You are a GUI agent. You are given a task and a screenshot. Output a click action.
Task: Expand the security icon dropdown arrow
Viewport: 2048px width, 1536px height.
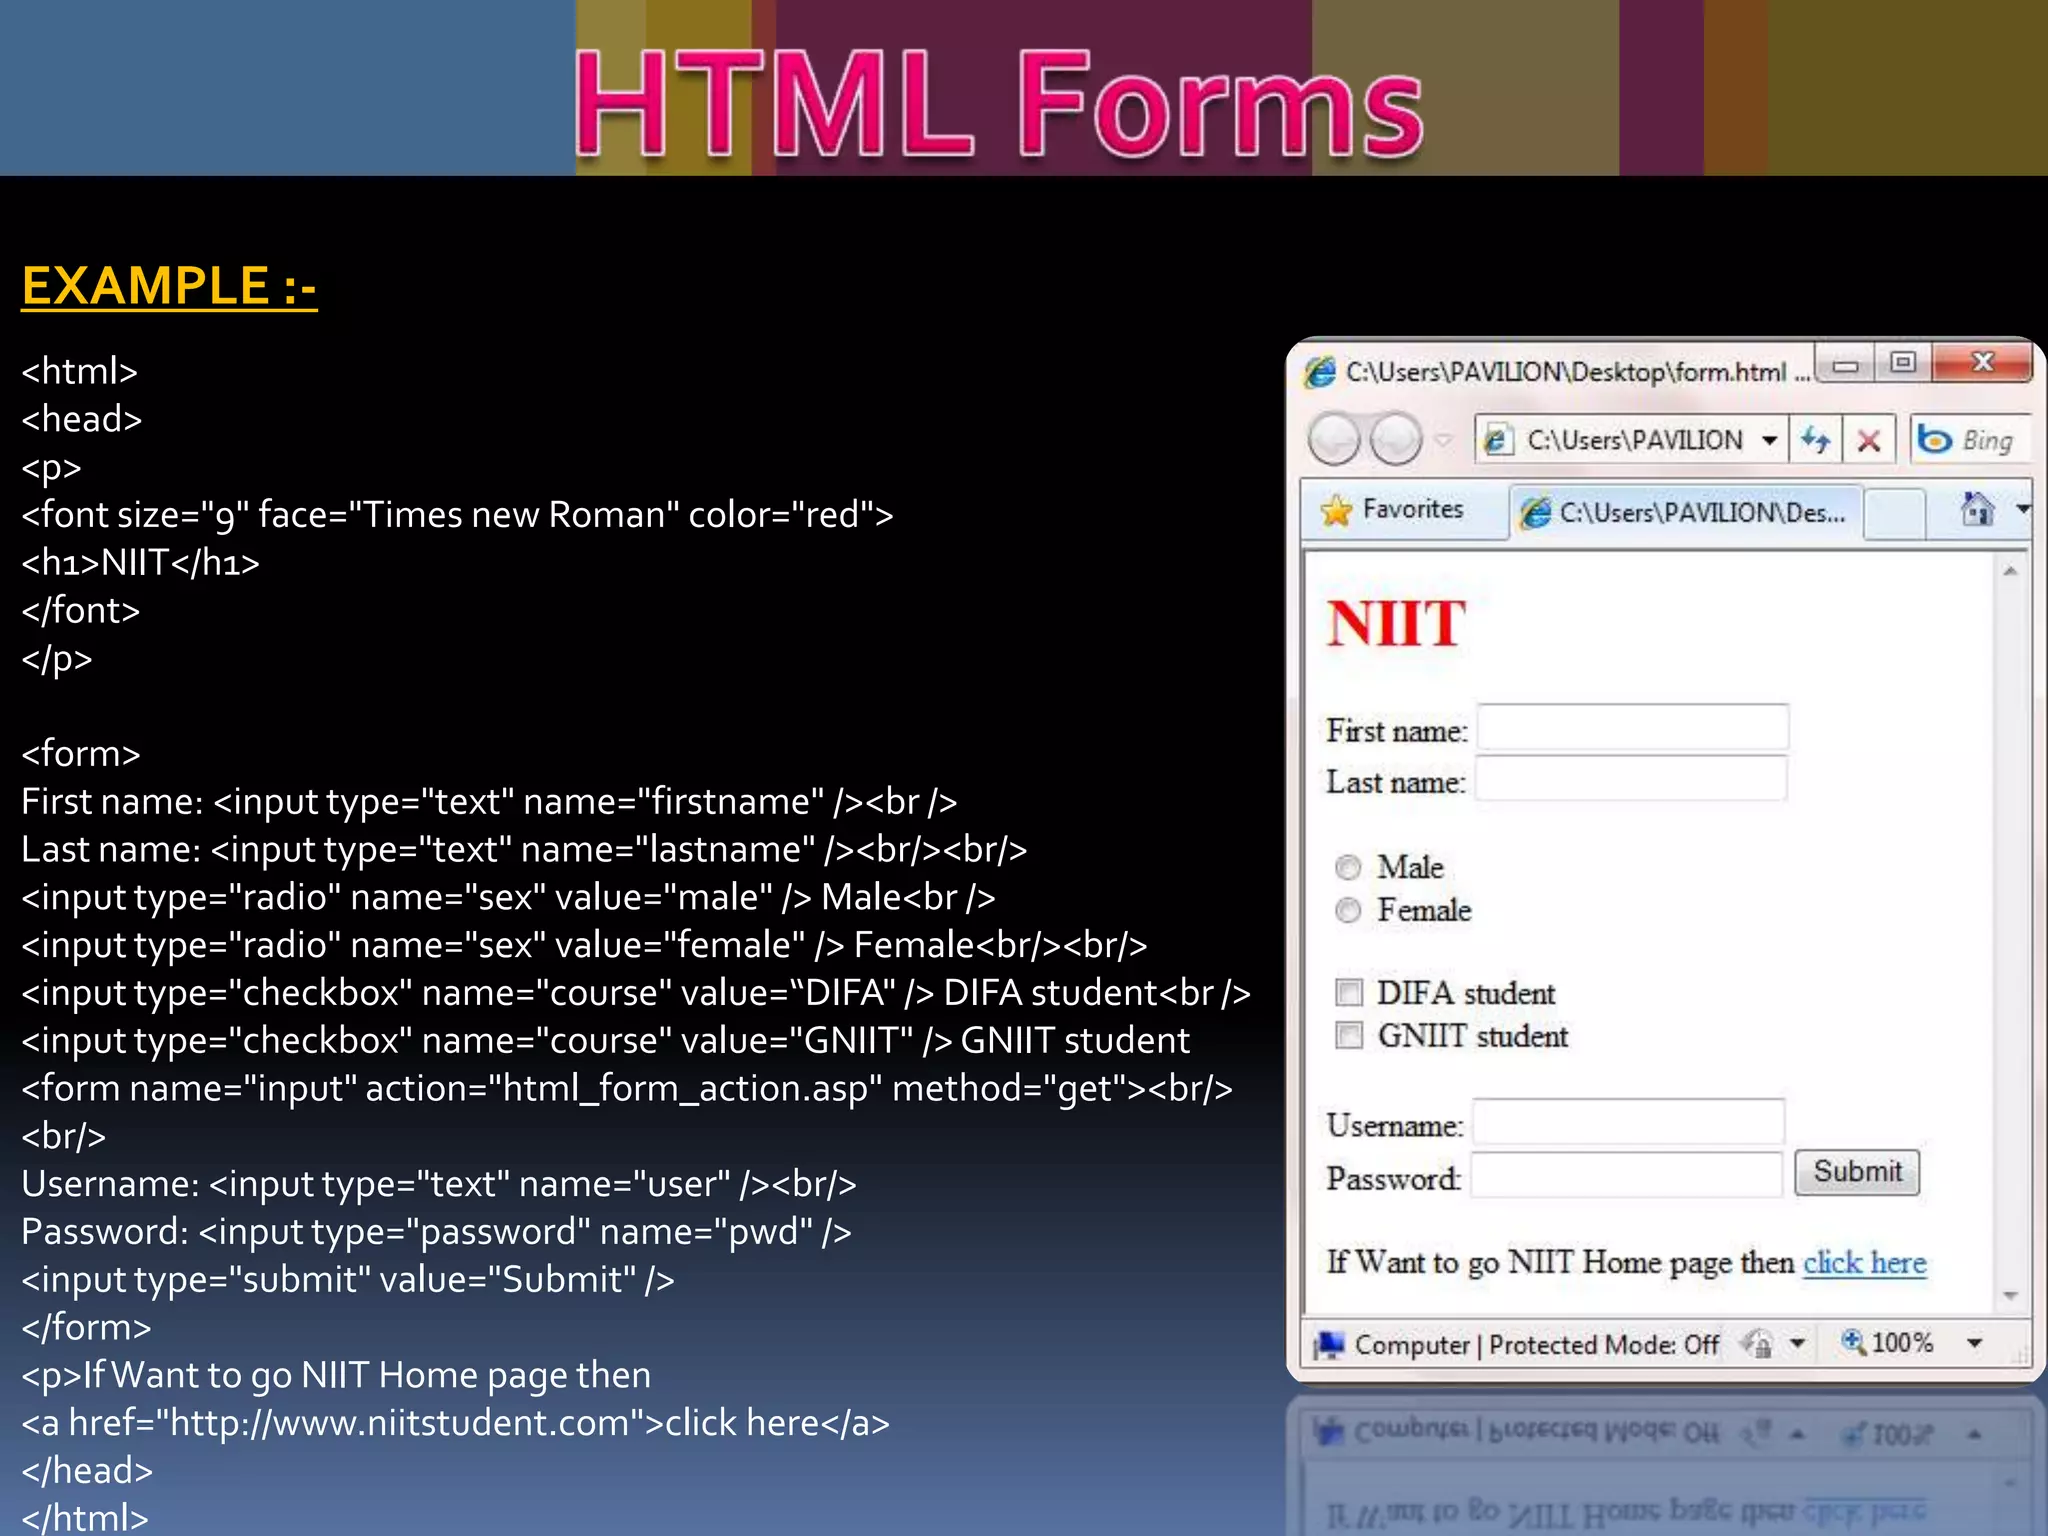coord(1798,1343)
